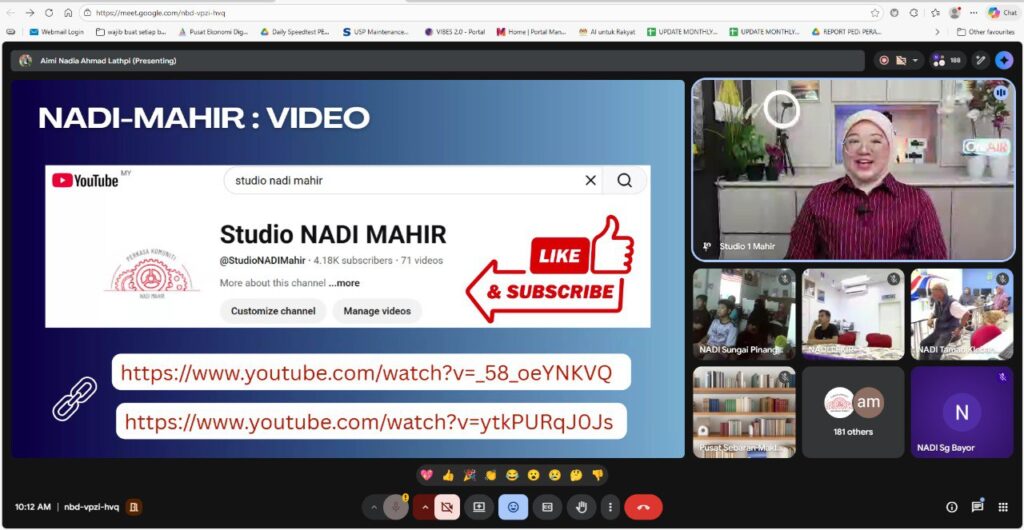Toggle the microphone button
The image size is (1024, 530).
coord(396,507)
